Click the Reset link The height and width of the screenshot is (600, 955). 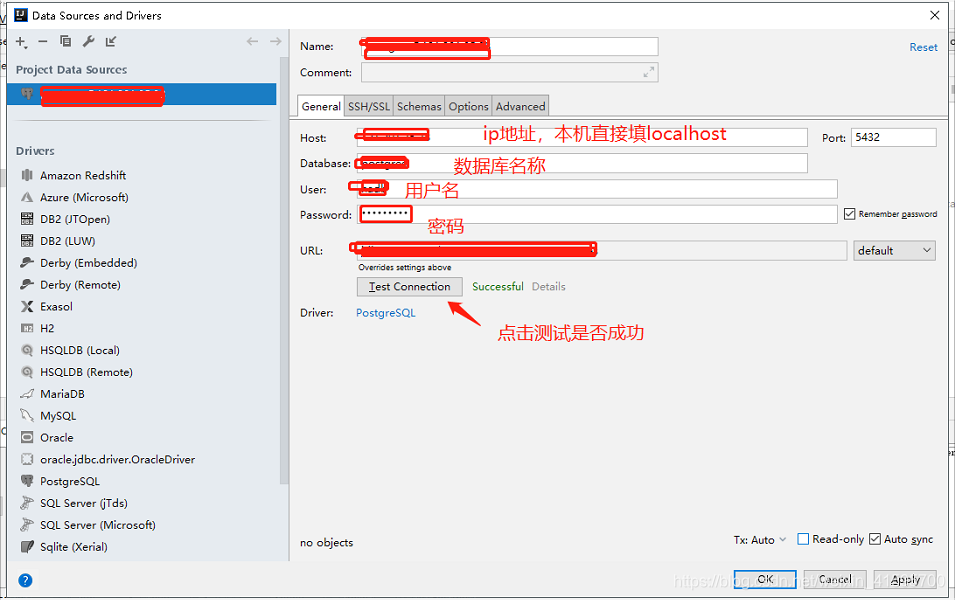923,47
